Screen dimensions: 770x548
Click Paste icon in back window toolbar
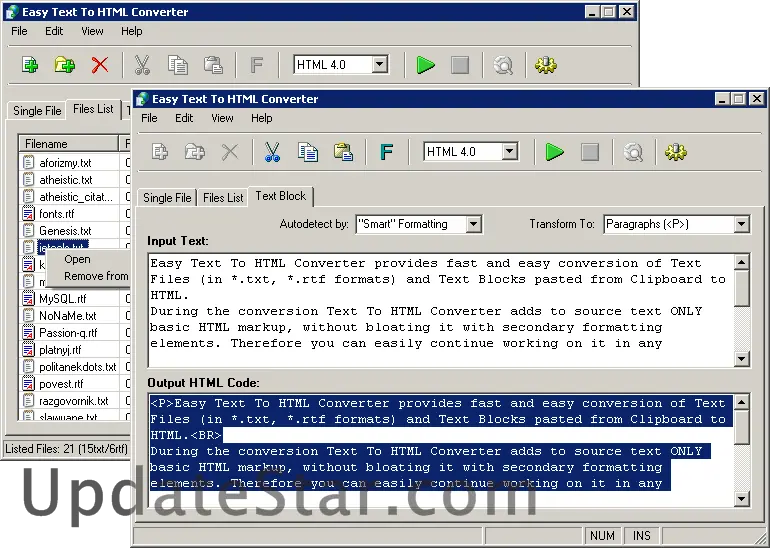(213, 65)
